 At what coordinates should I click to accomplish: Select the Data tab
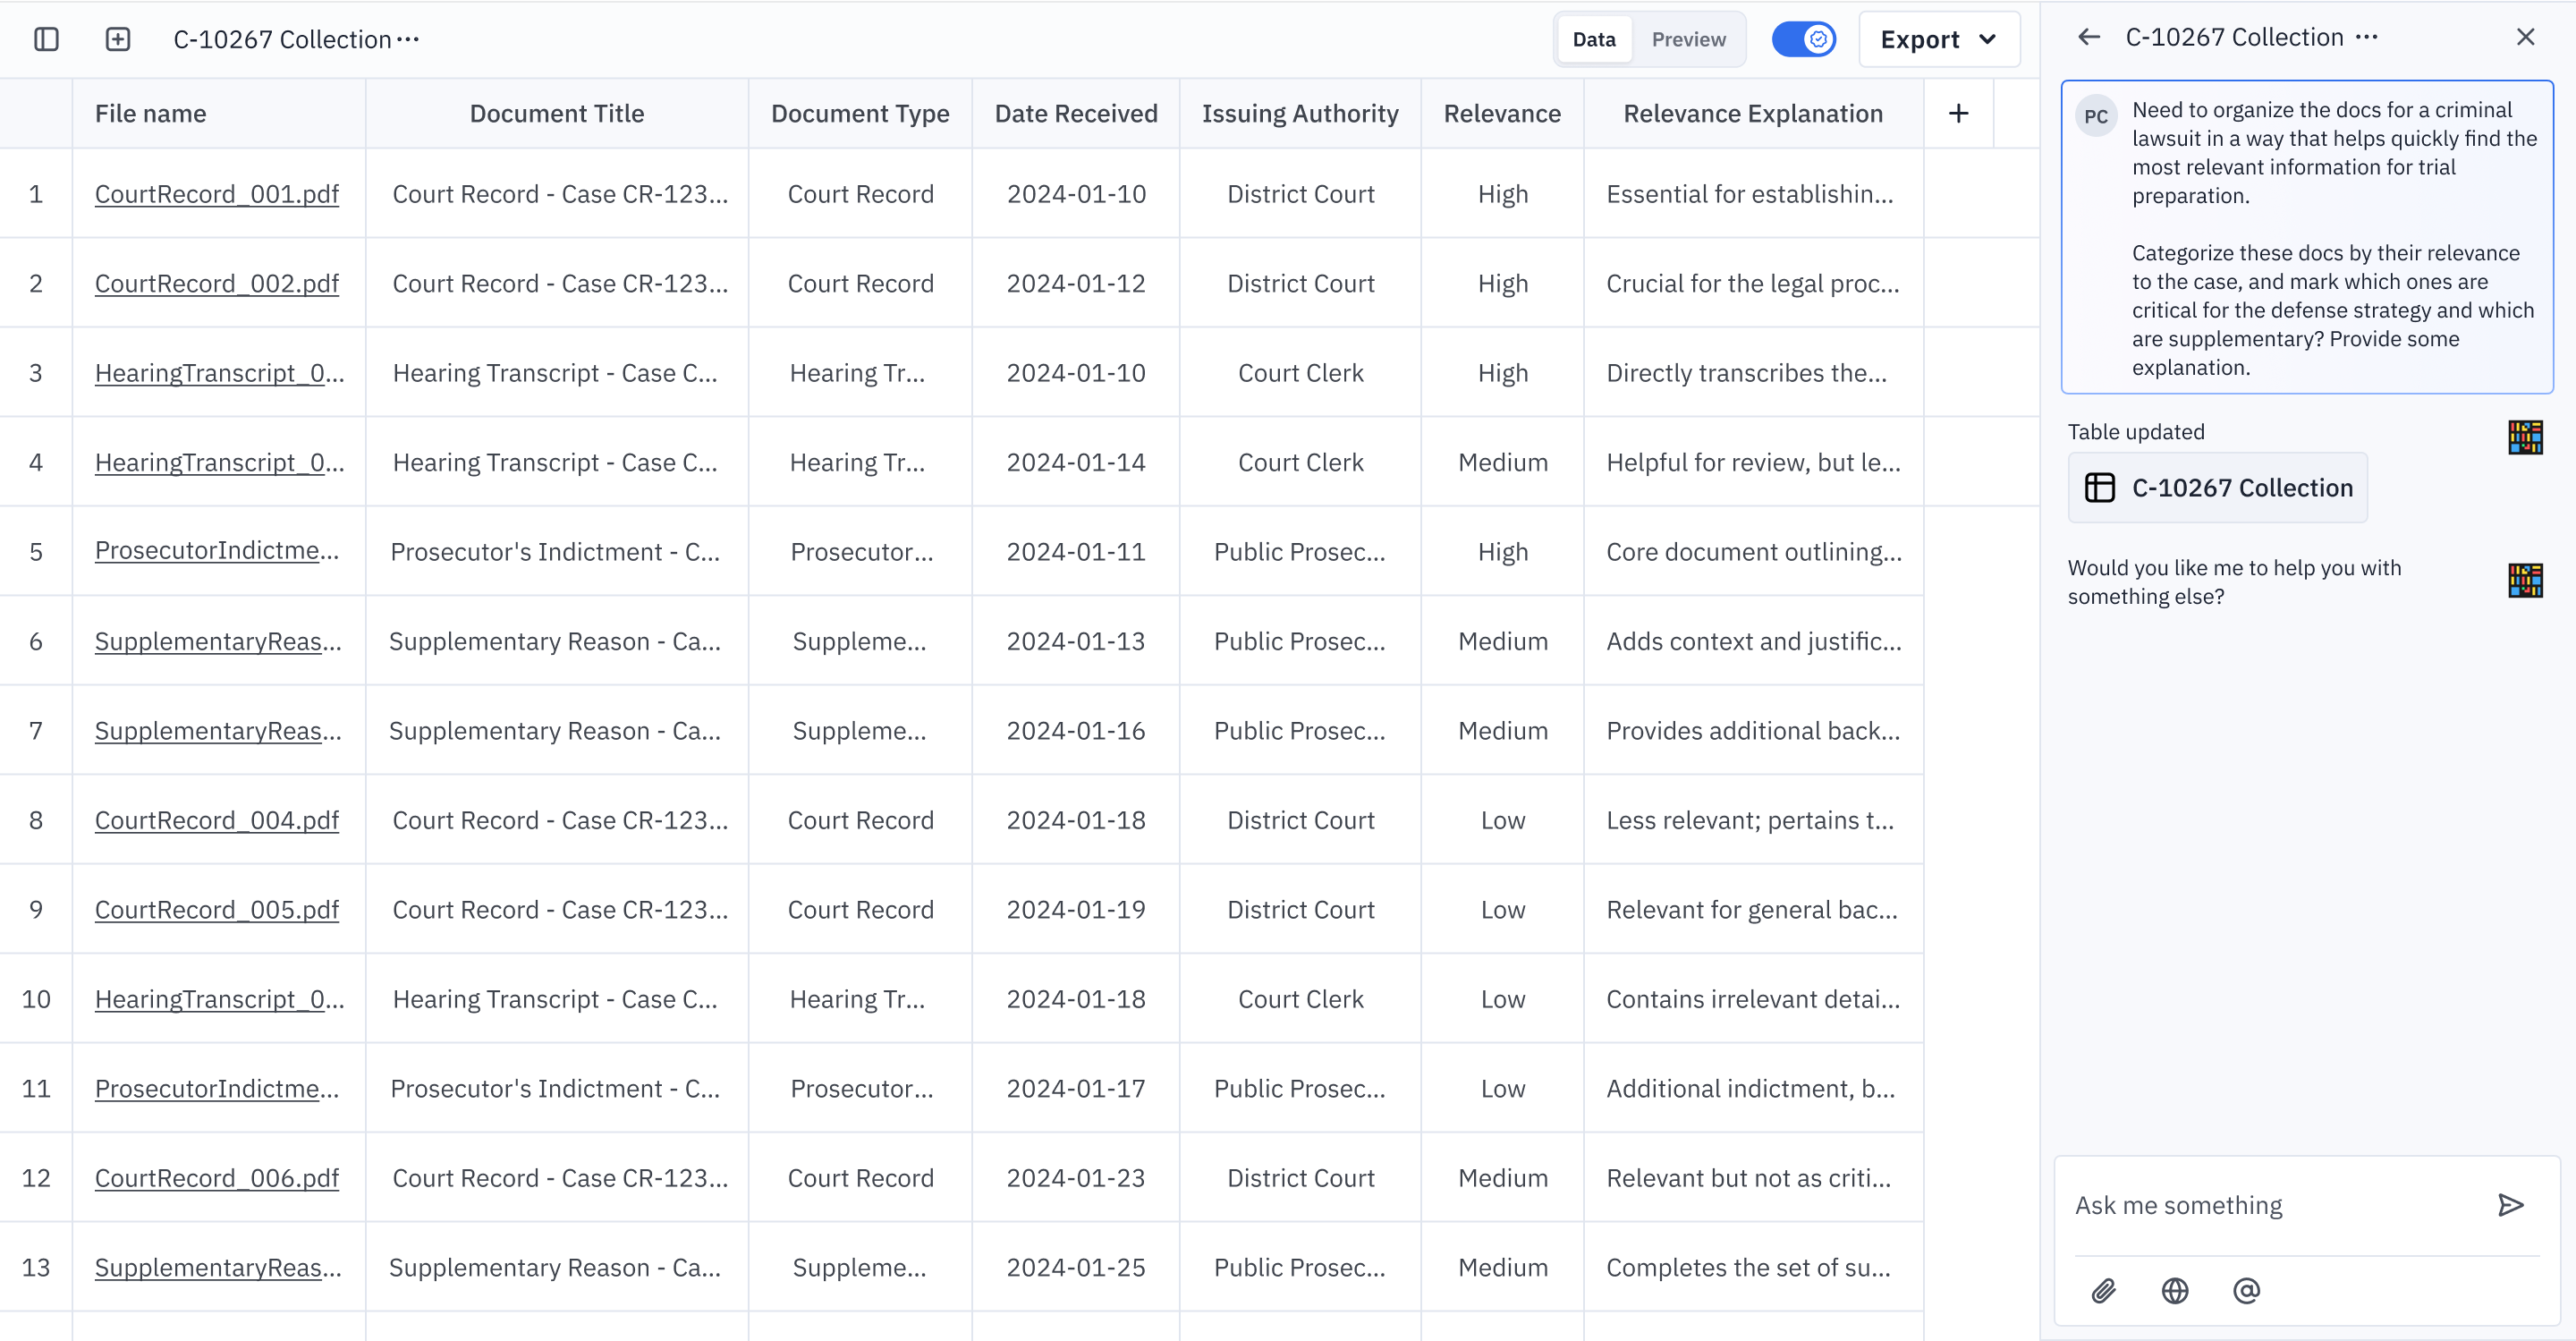[x=1593, y=39]
